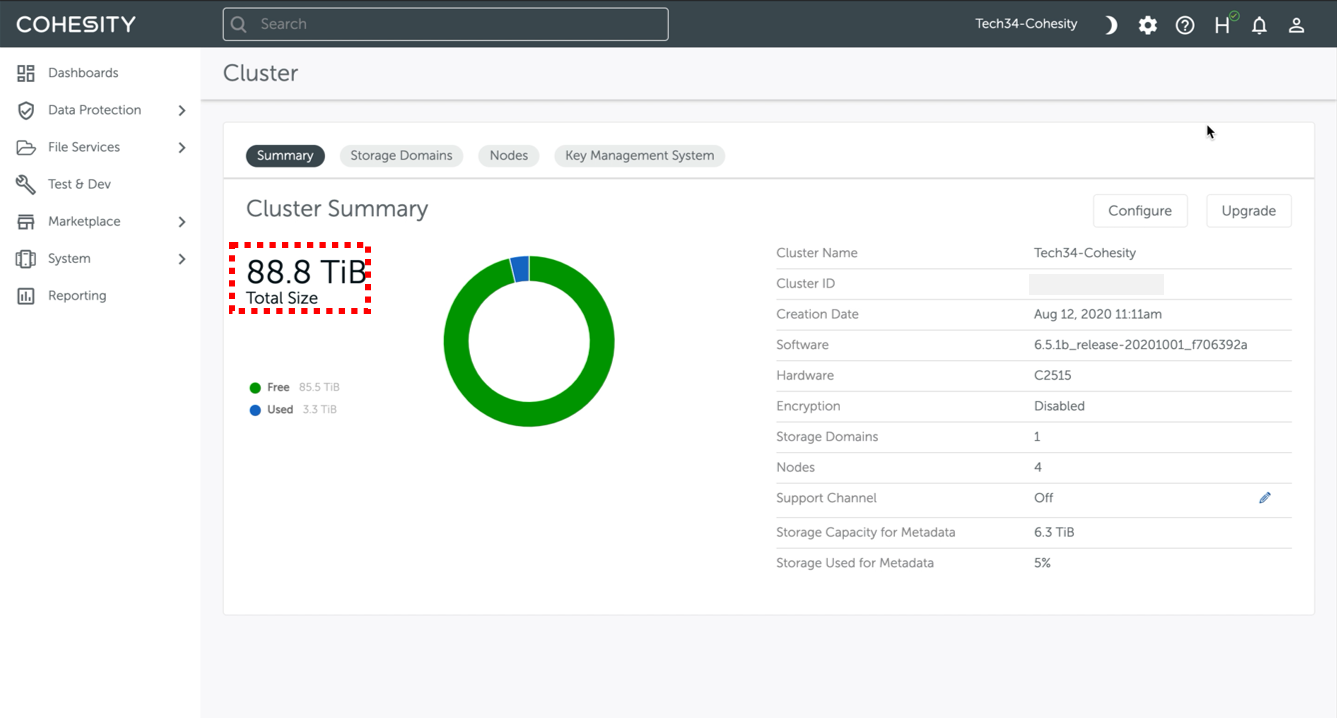The height and width of the screenshot is (718, 1337).
Task: Switch to the Nodes tab
Action: 509,156
